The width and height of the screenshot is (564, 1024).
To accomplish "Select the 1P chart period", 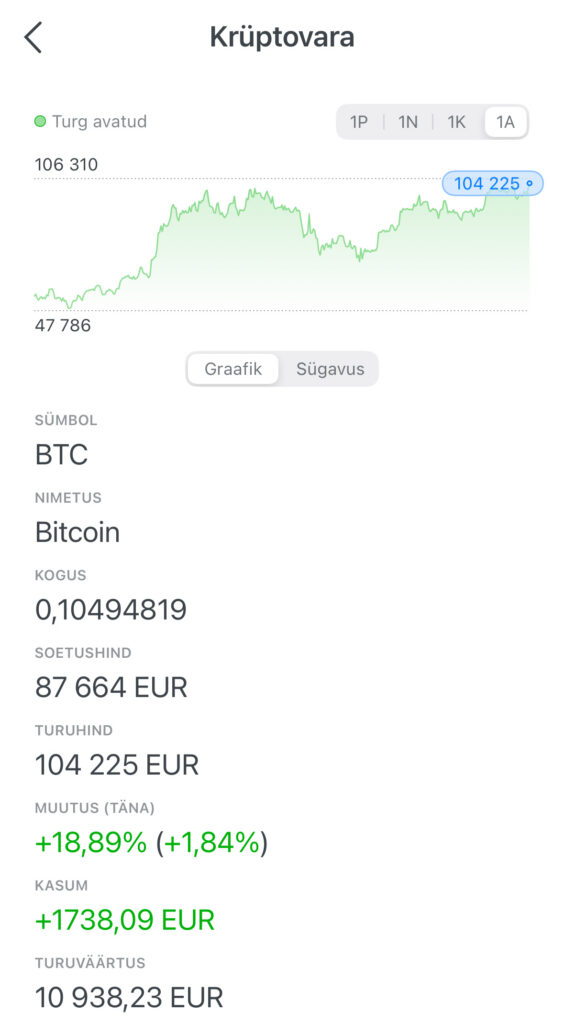I will (x=359, y=122).
